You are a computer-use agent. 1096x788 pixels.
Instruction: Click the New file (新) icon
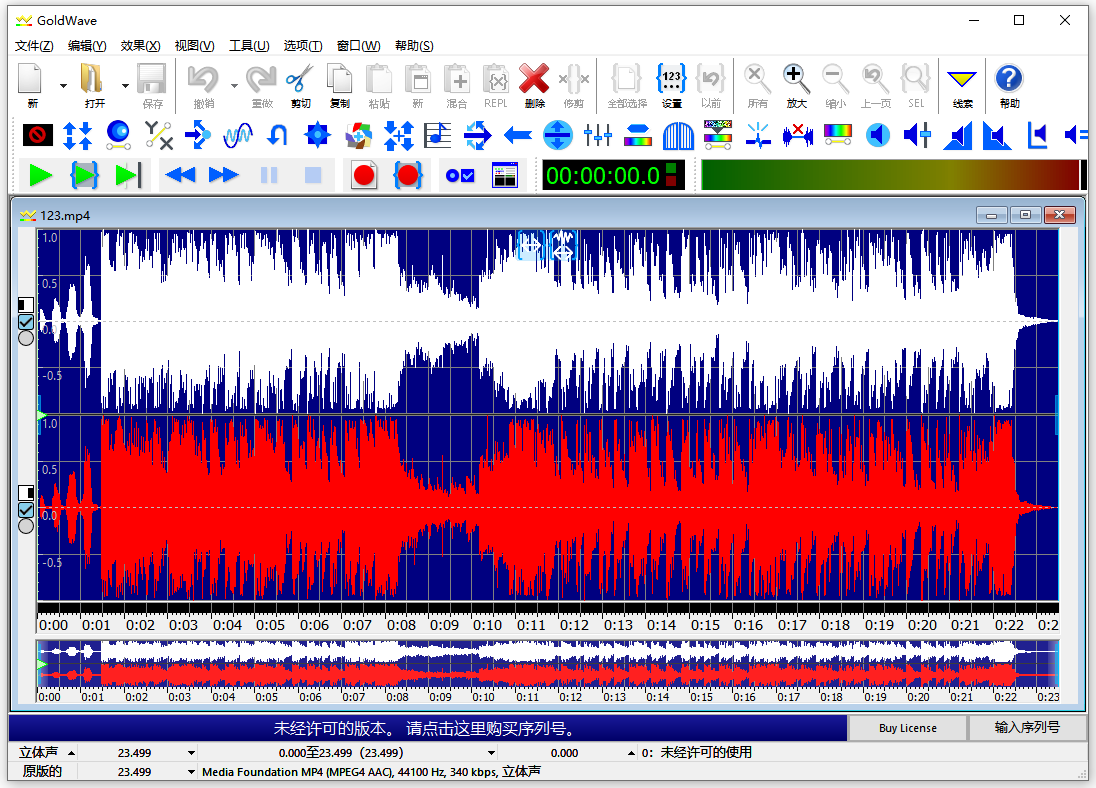click(x=32, y=85)
